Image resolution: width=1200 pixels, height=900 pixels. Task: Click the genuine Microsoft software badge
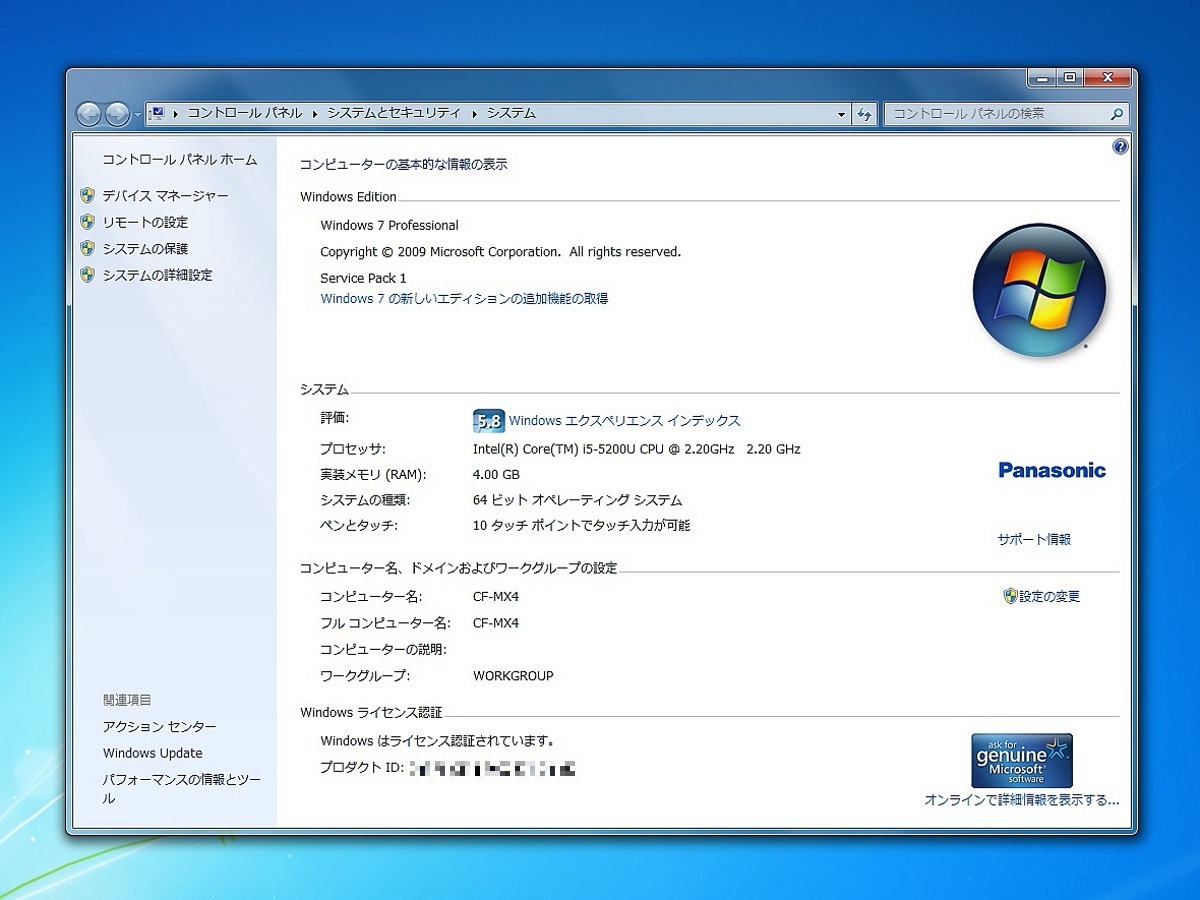click(1022, 761)
